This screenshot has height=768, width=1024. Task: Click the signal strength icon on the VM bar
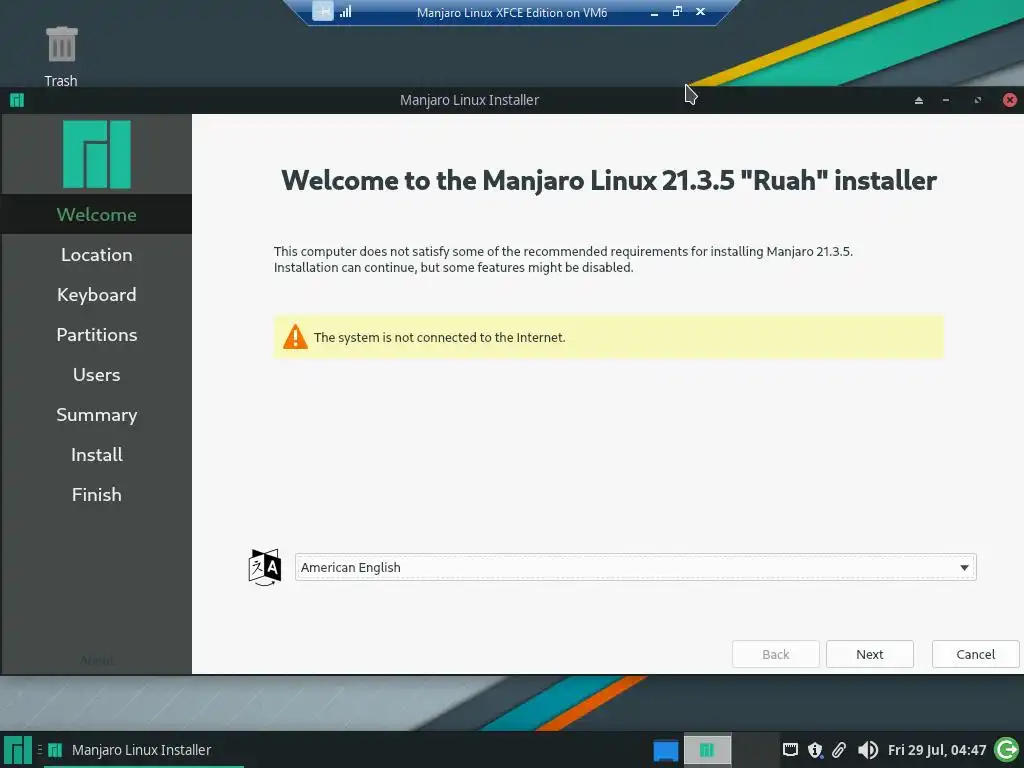pos(345,11)
